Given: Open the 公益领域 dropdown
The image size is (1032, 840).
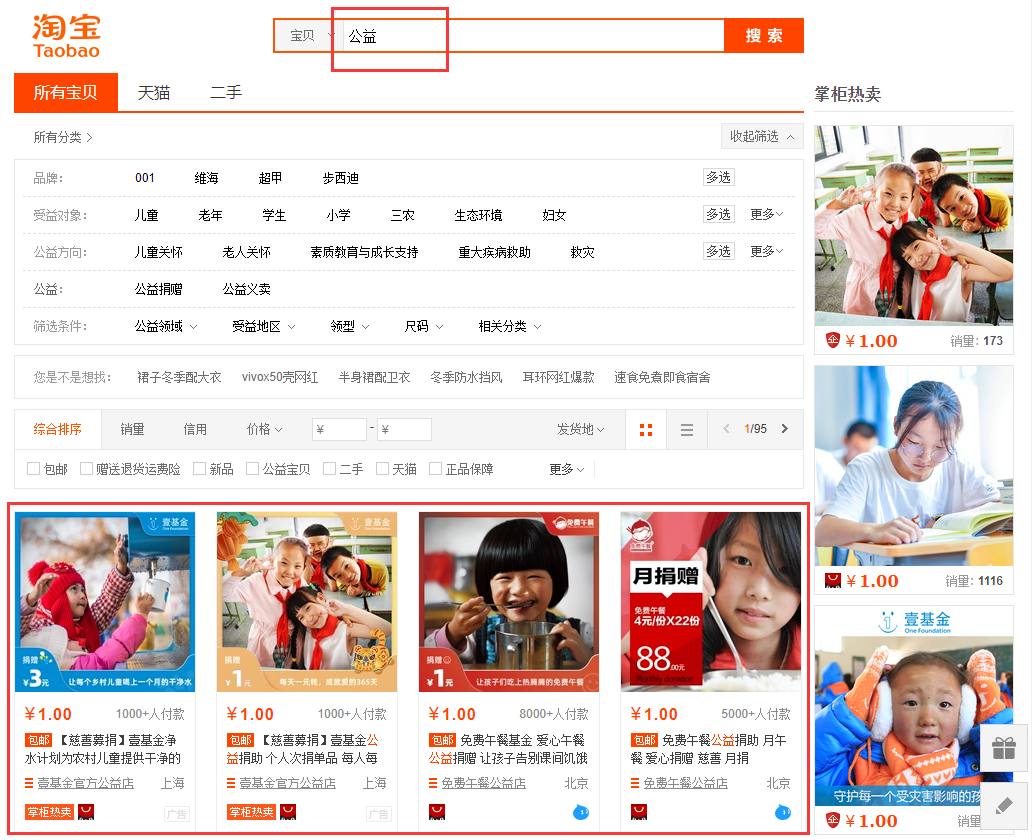Looking at the screenshot, I should [x=165, y=326].
